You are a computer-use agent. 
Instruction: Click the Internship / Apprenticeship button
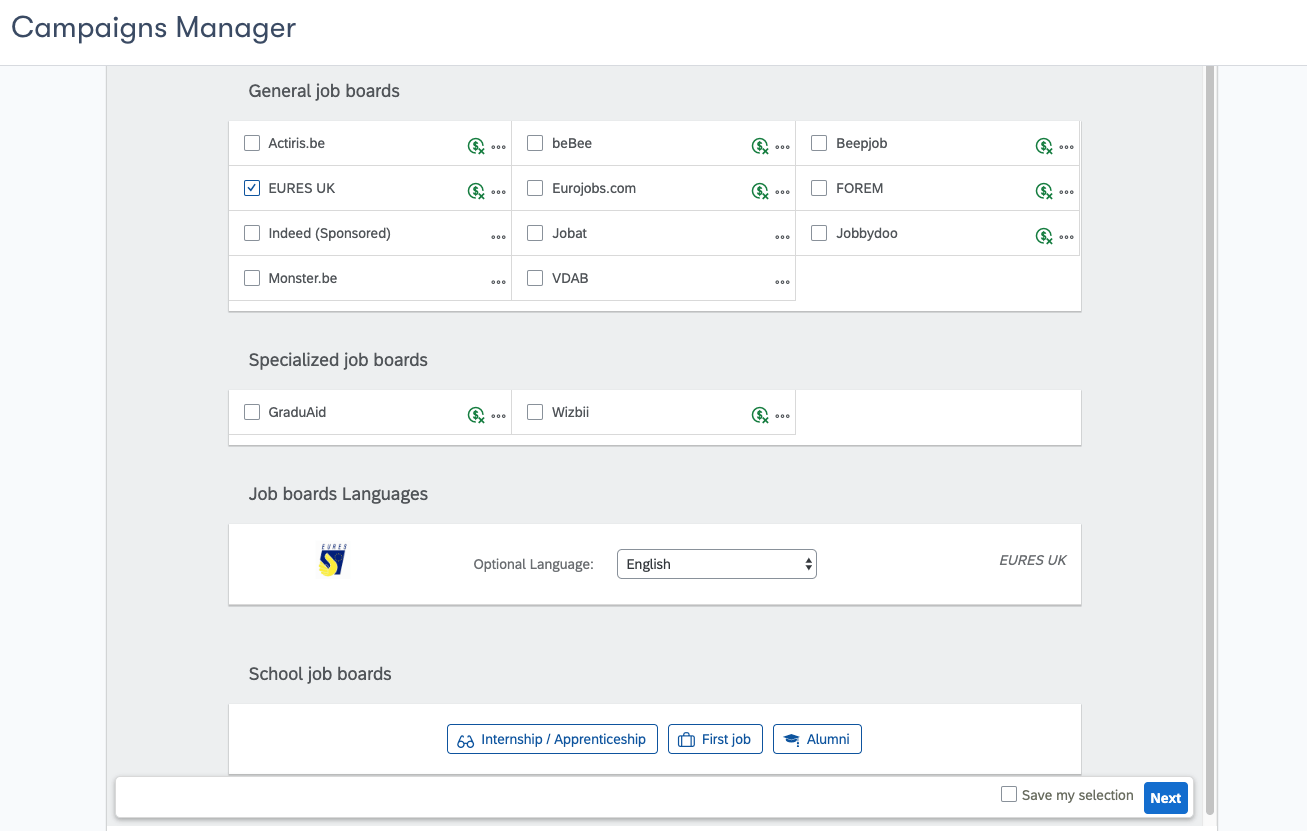[552, 739]
